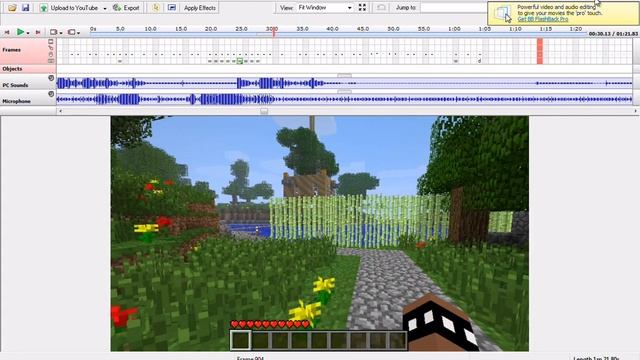
Task: Click the mouse icon in the Frames track header
Action: 51,54
